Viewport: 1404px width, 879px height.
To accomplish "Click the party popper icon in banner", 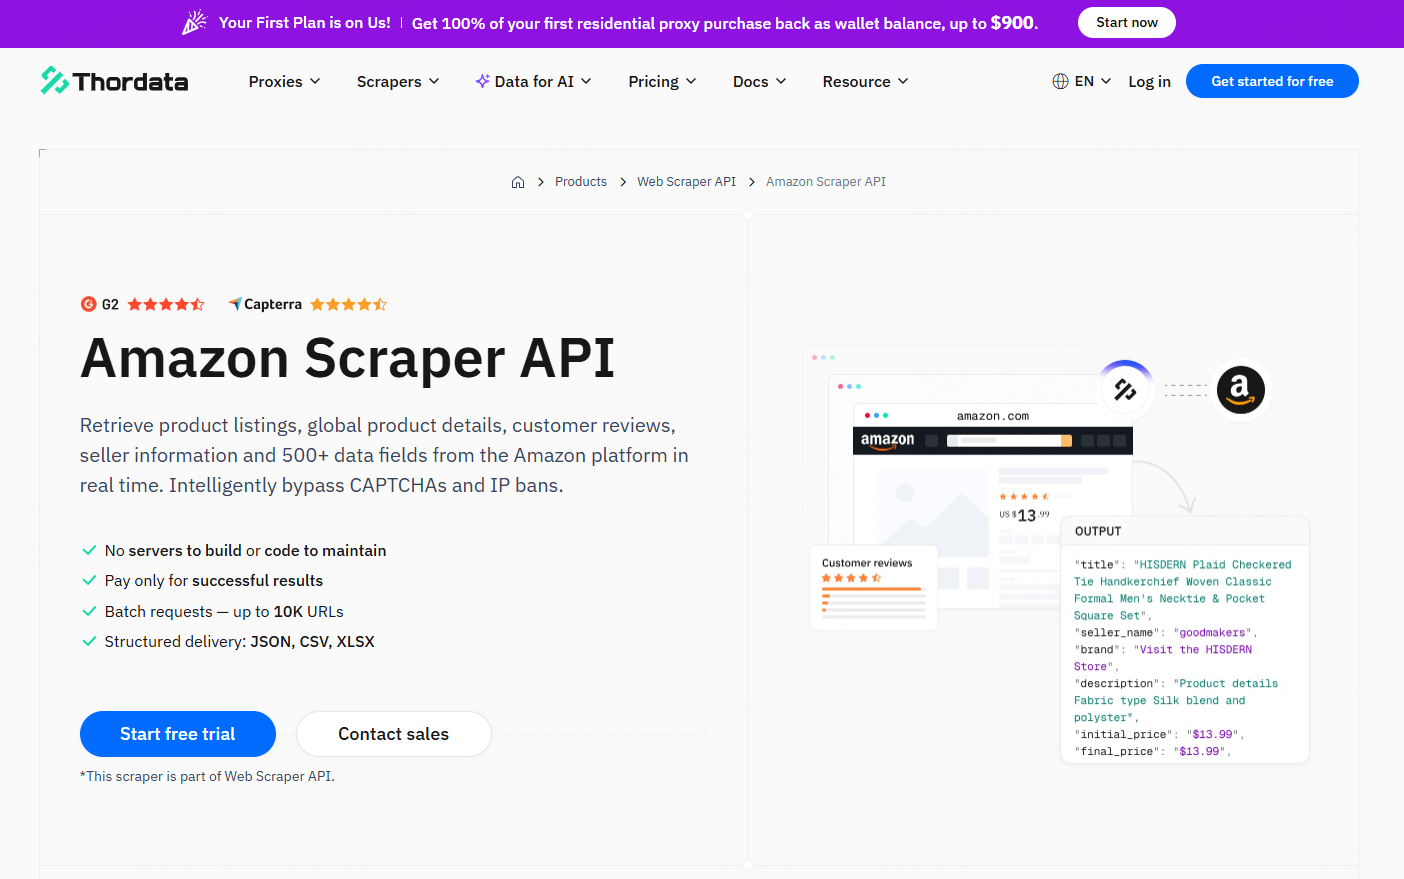I will coord(194,22).
